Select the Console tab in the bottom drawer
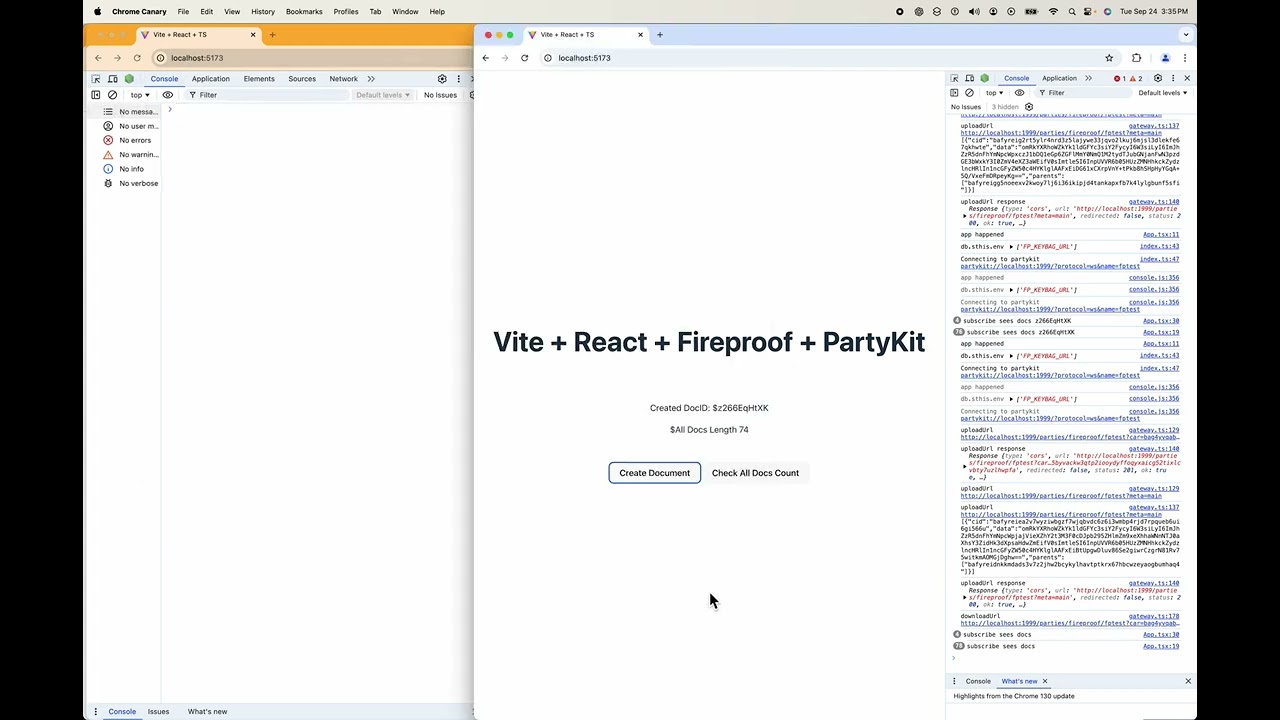The image size is (1280, 720). click(x=978, y=681)
